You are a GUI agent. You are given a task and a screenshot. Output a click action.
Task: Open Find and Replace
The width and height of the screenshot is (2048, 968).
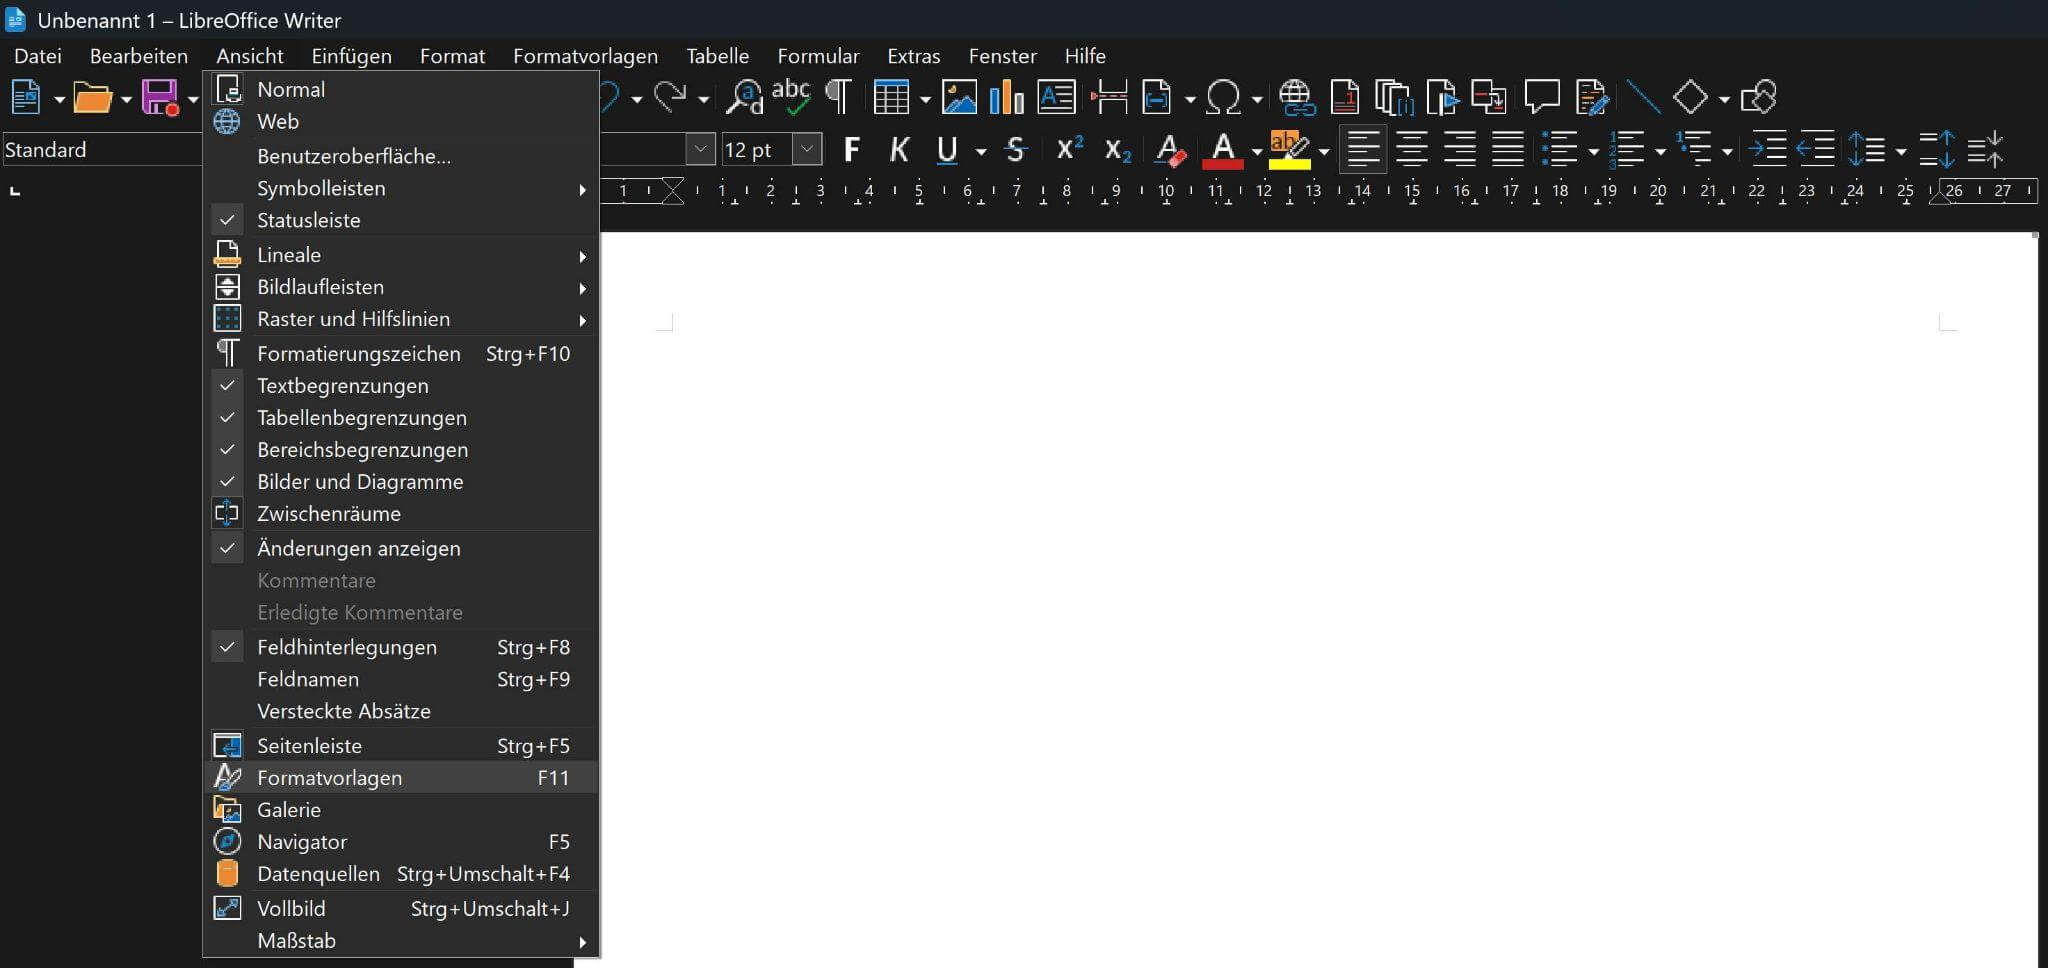click(745, 97)
